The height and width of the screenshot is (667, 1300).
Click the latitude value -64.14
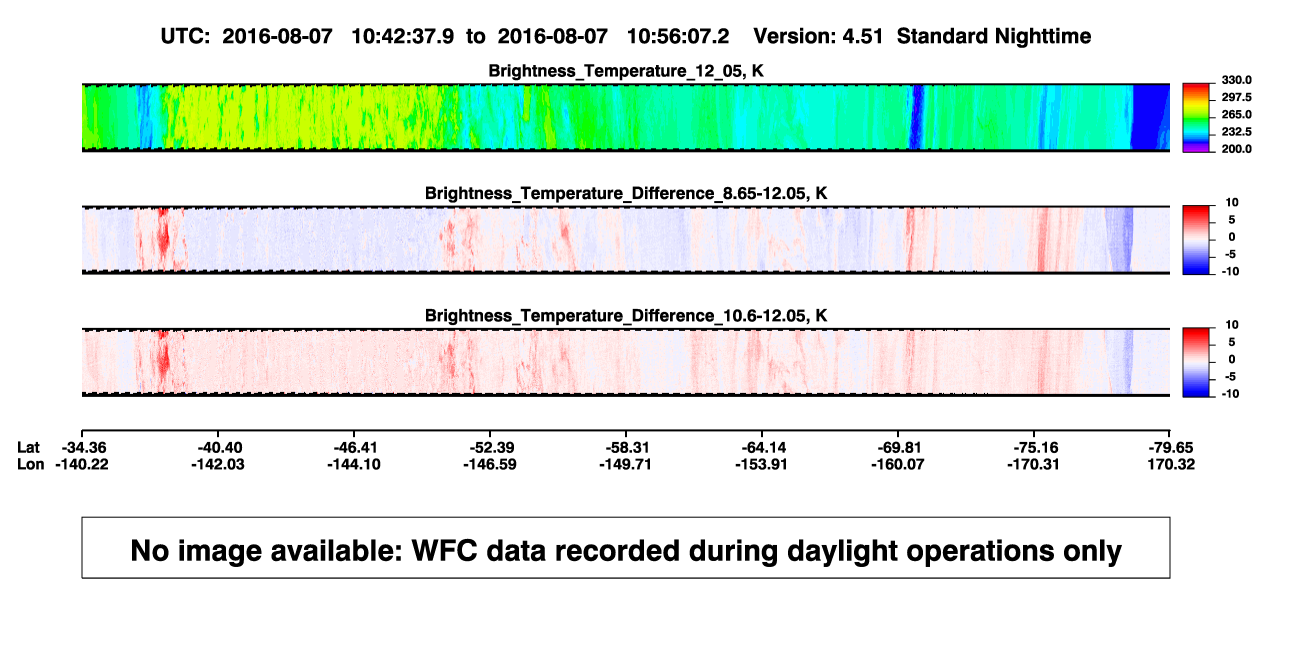(763, 447)
